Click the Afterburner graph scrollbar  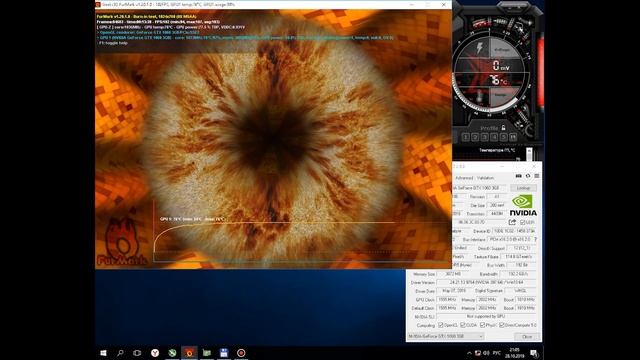point(529,154)
